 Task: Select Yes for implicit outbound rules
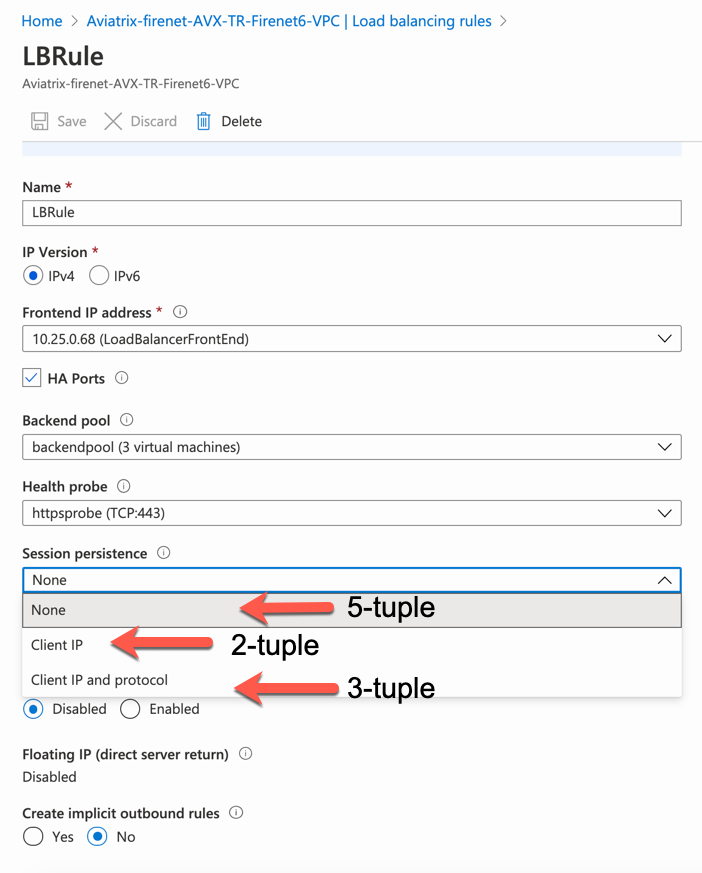click(x=33, y=837)
